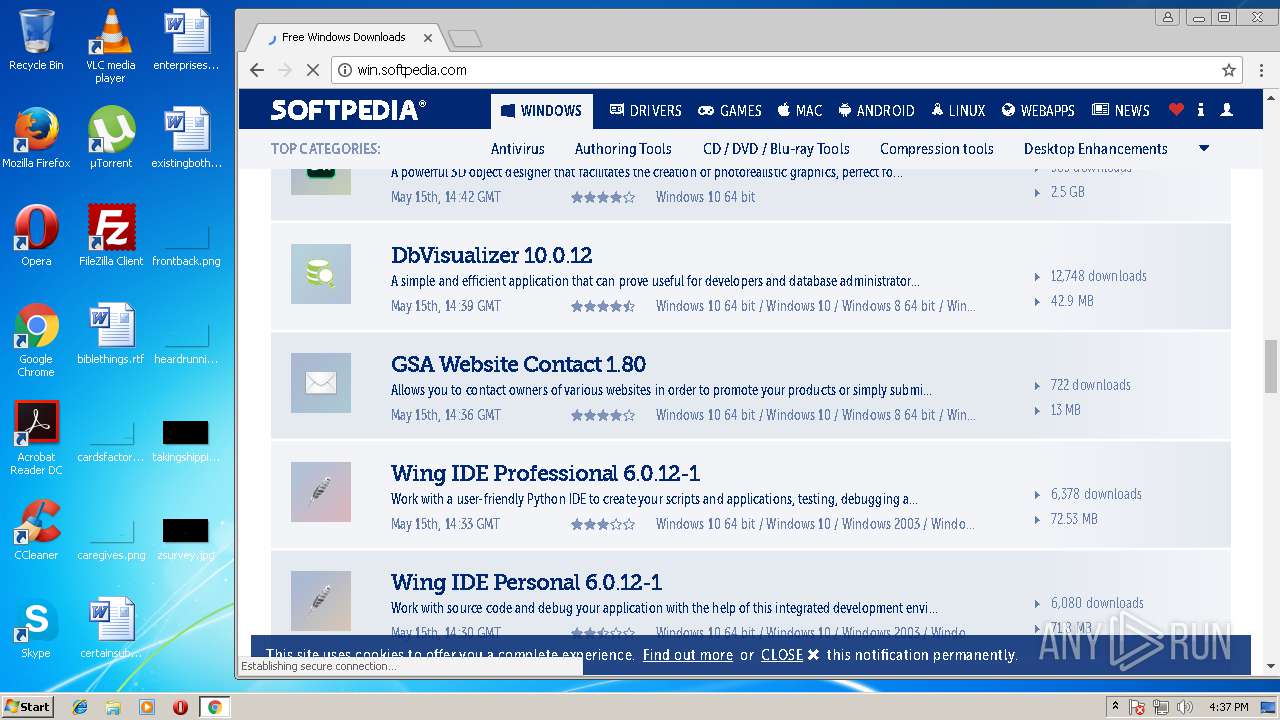Launch µTorrent desktop shortcut
The height and width of the screenshot is (720, 1280).
click(110, 138)
